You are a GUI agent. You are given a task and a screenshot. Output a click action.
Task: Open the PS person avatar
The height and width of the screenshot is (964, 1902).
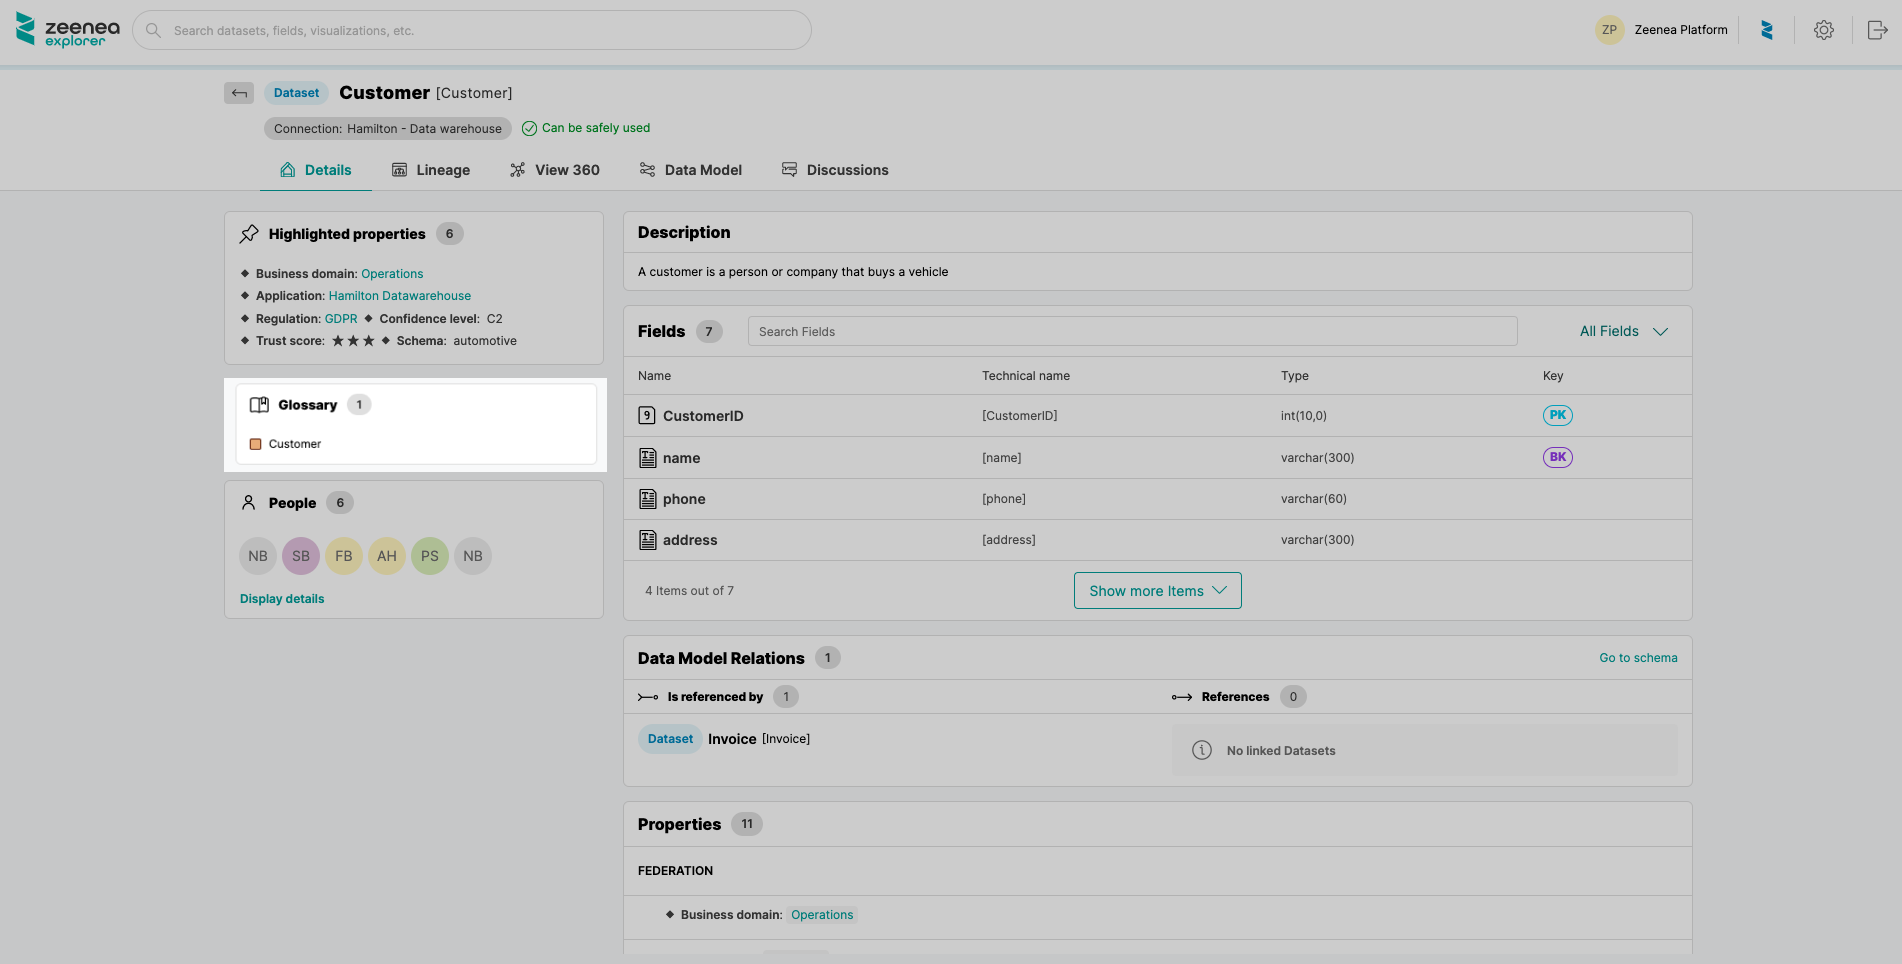coord(430,556)
